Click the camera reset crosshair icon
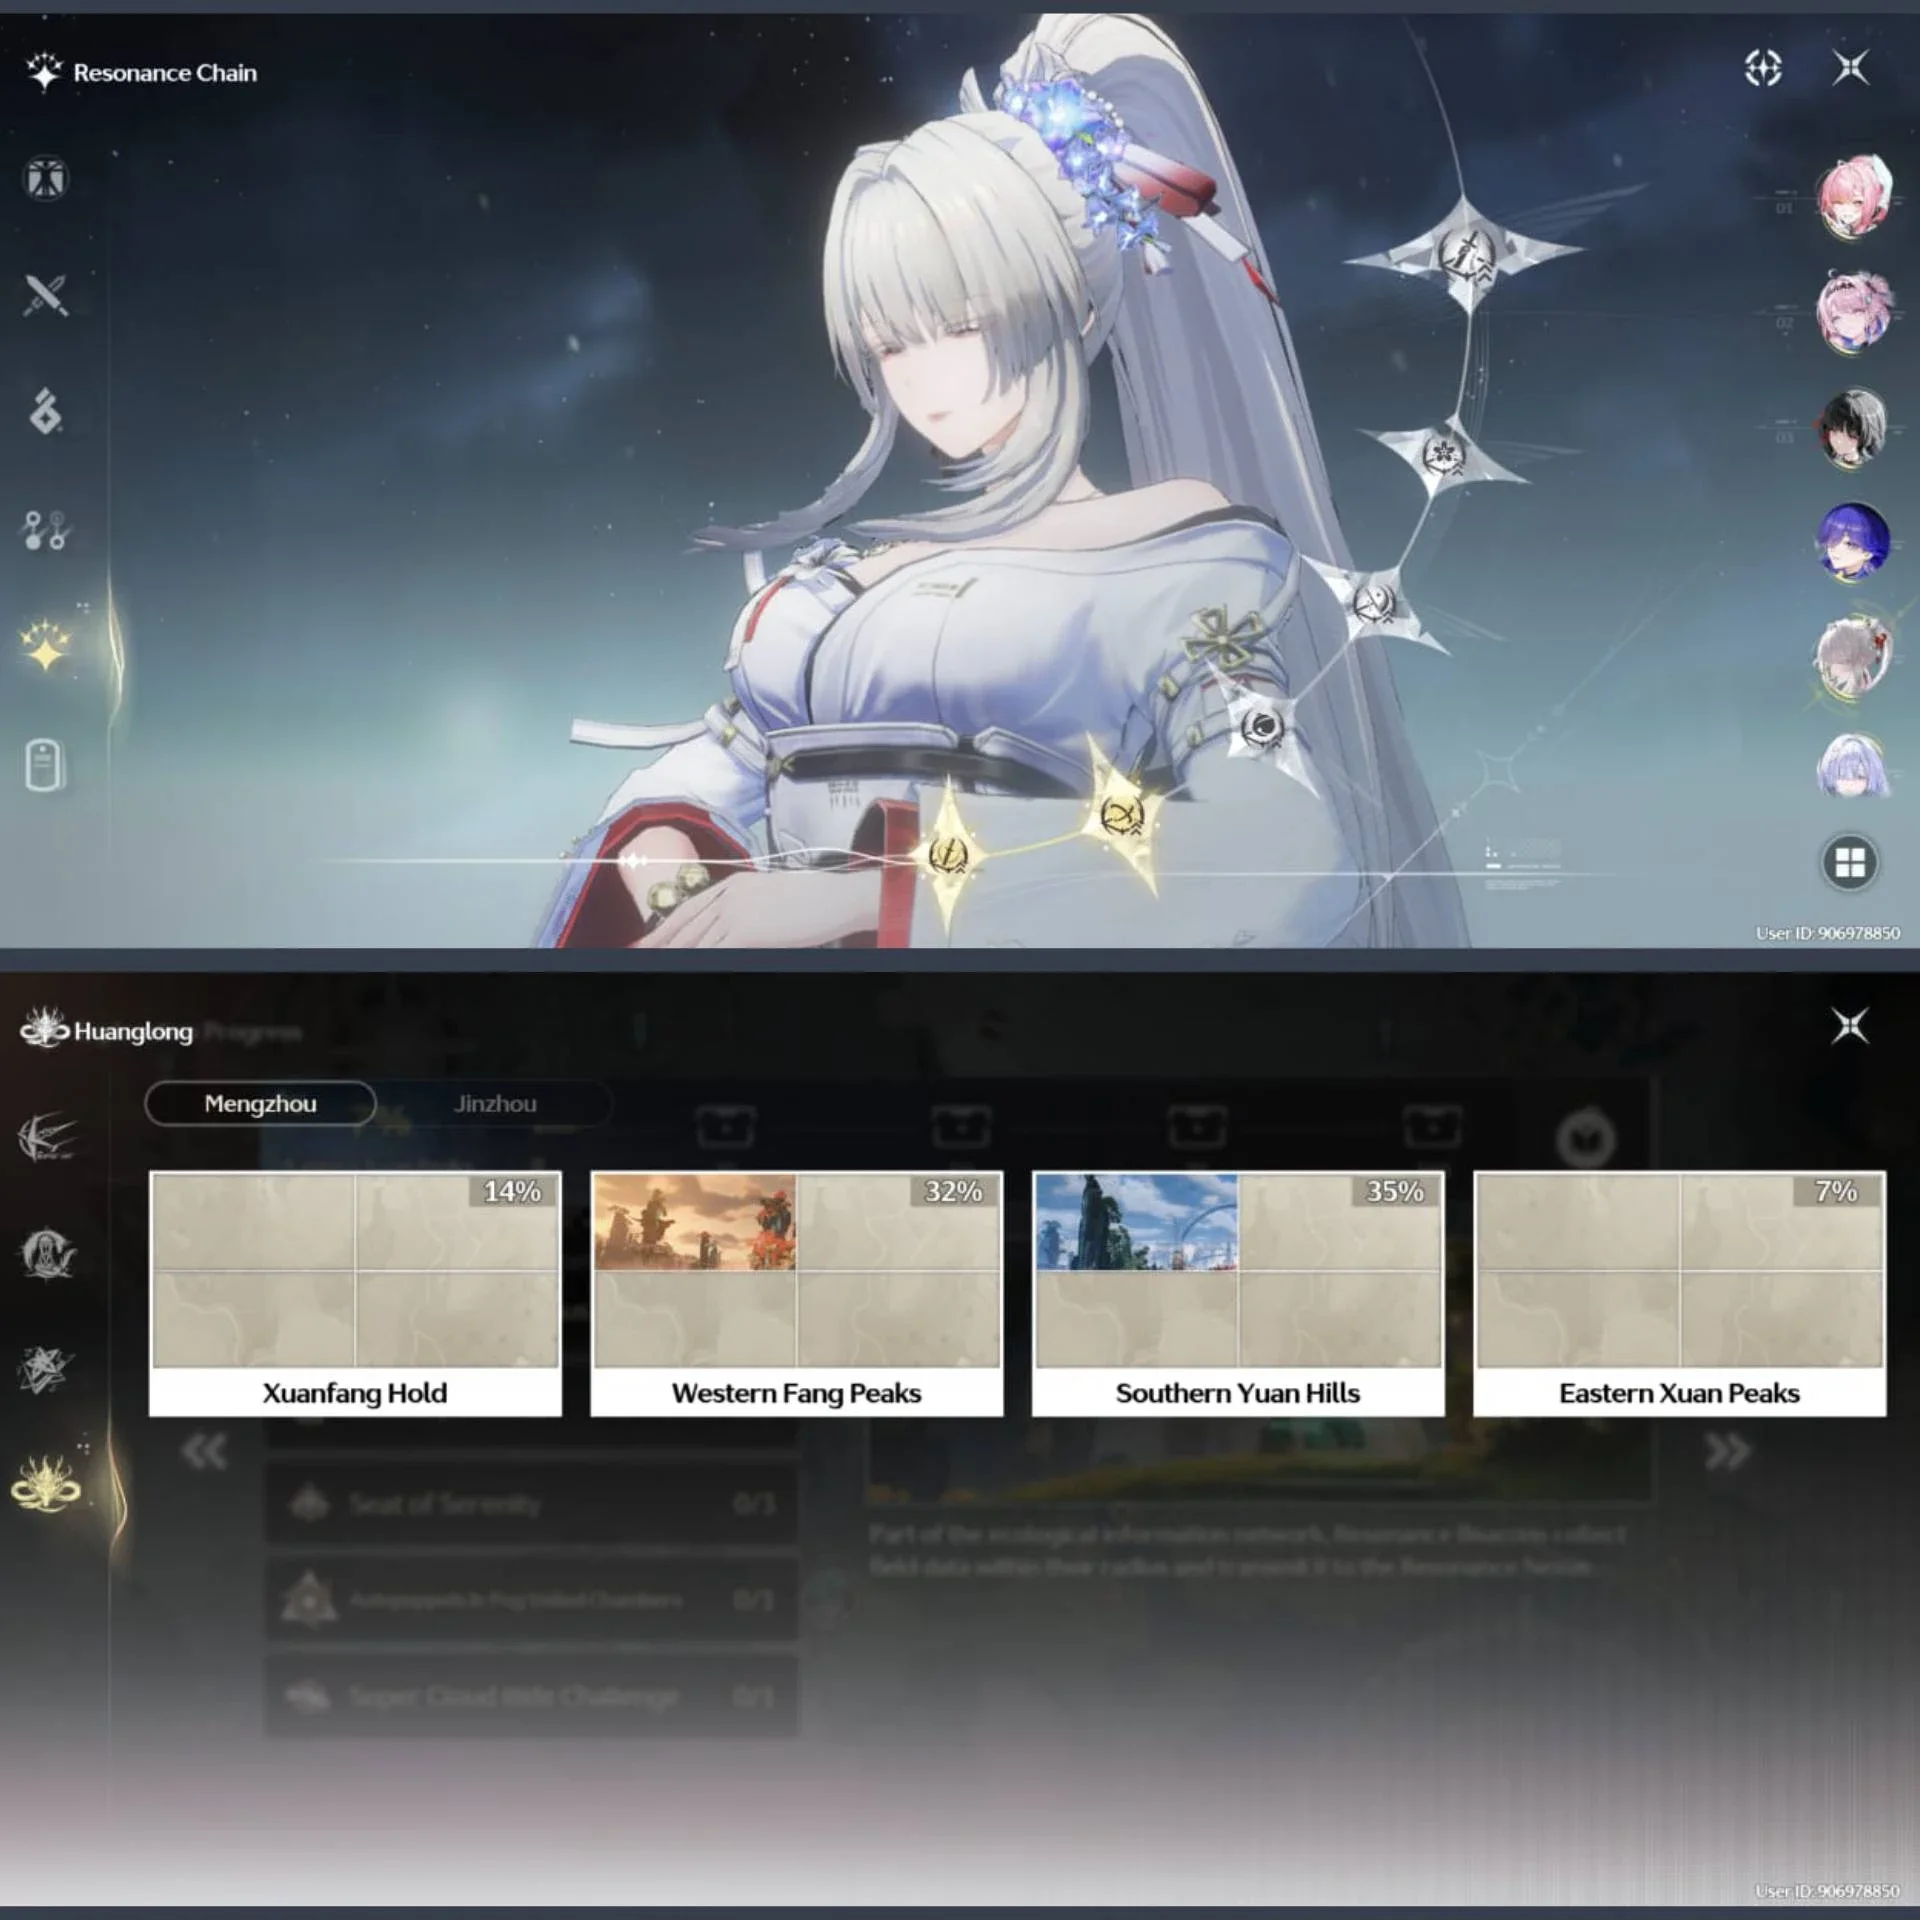1920x1920 pixels. (1763, 69)
